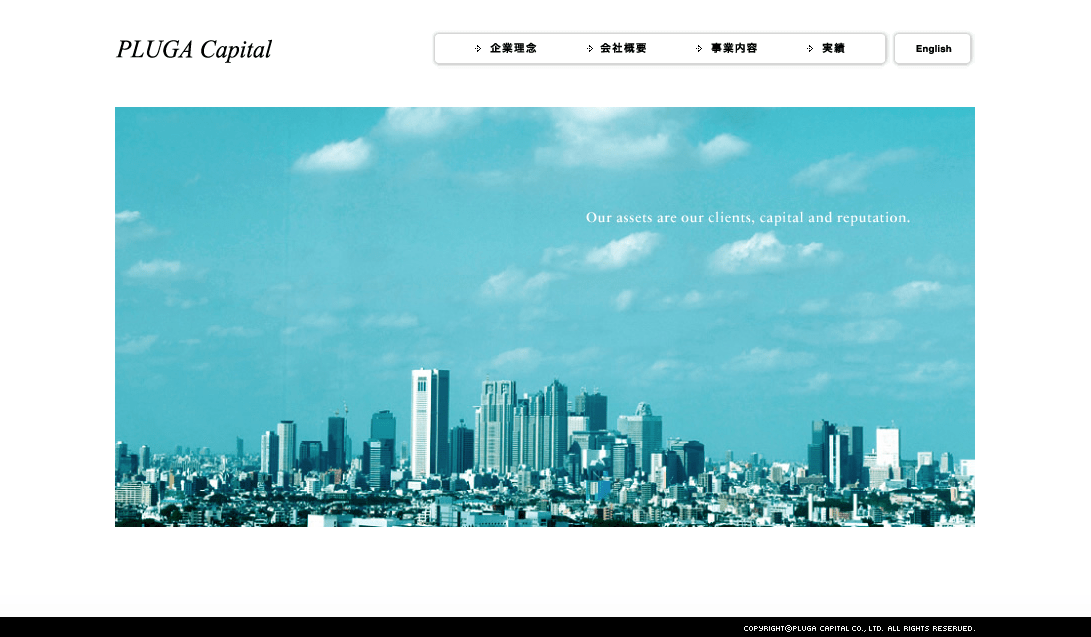Screen dimensions: 1091x637
Task: Open the 実績 track record page
Action: [833, 48]
